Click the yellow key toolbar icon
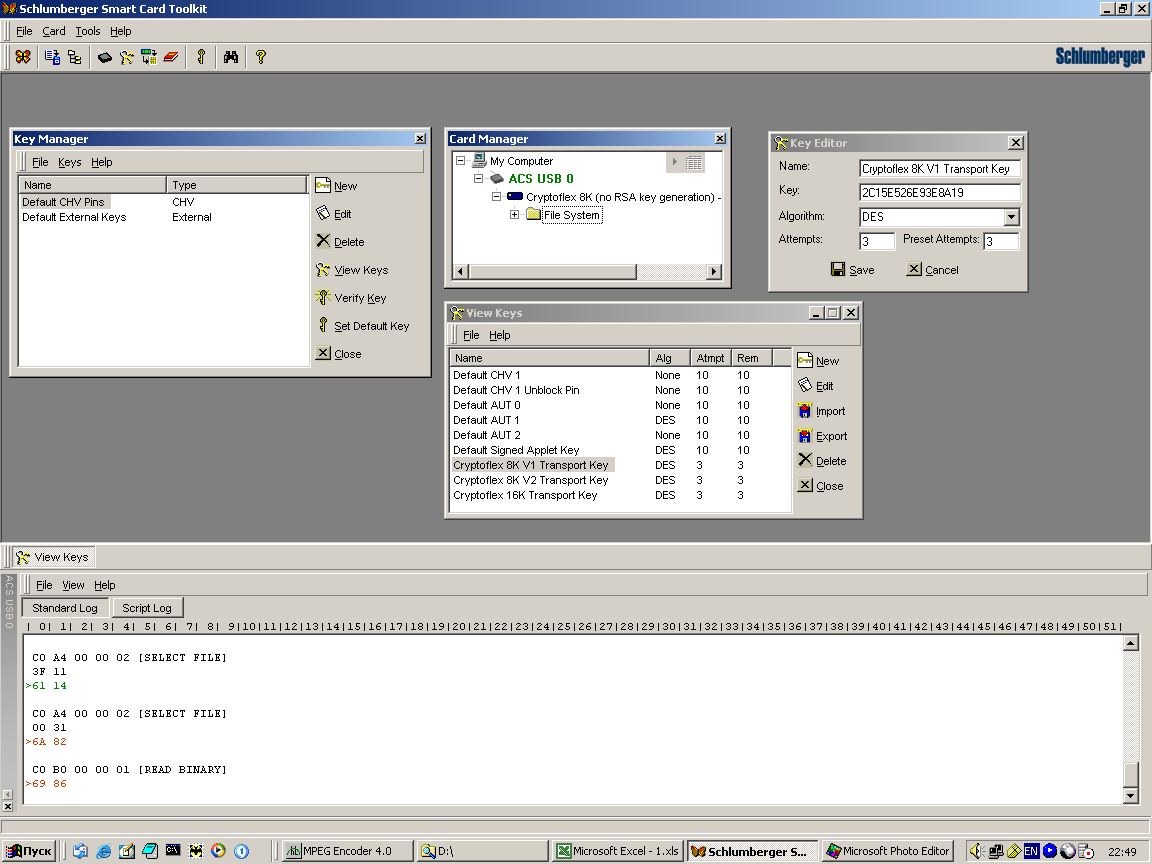 click(x=201, y=57)
